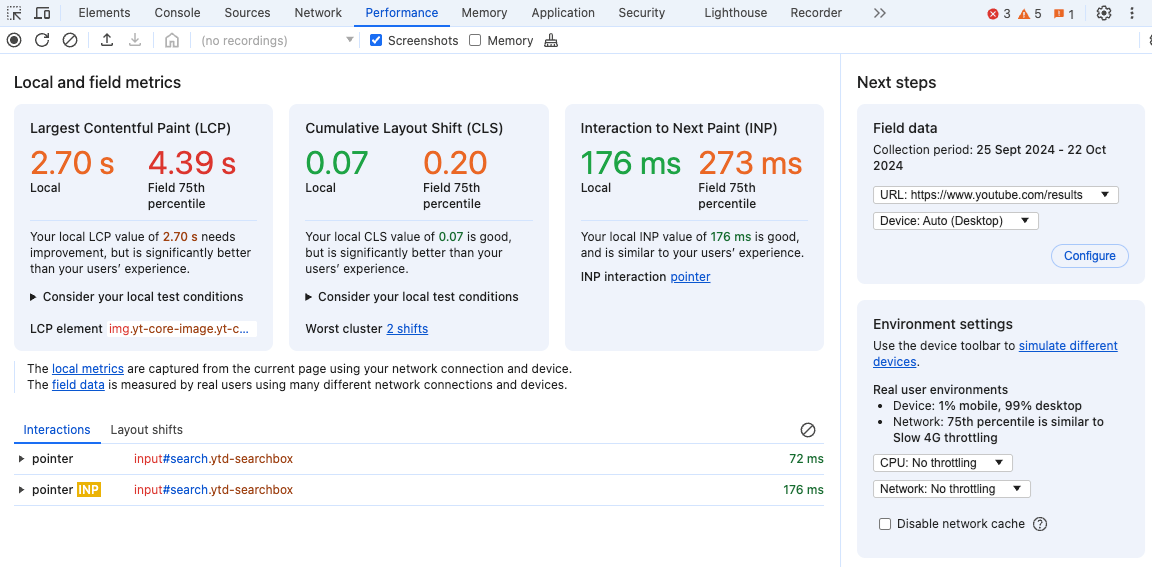This screenshot has width=1152, height=567.
Task: Click the record and reload icon
Action: [x=42, y=40]
